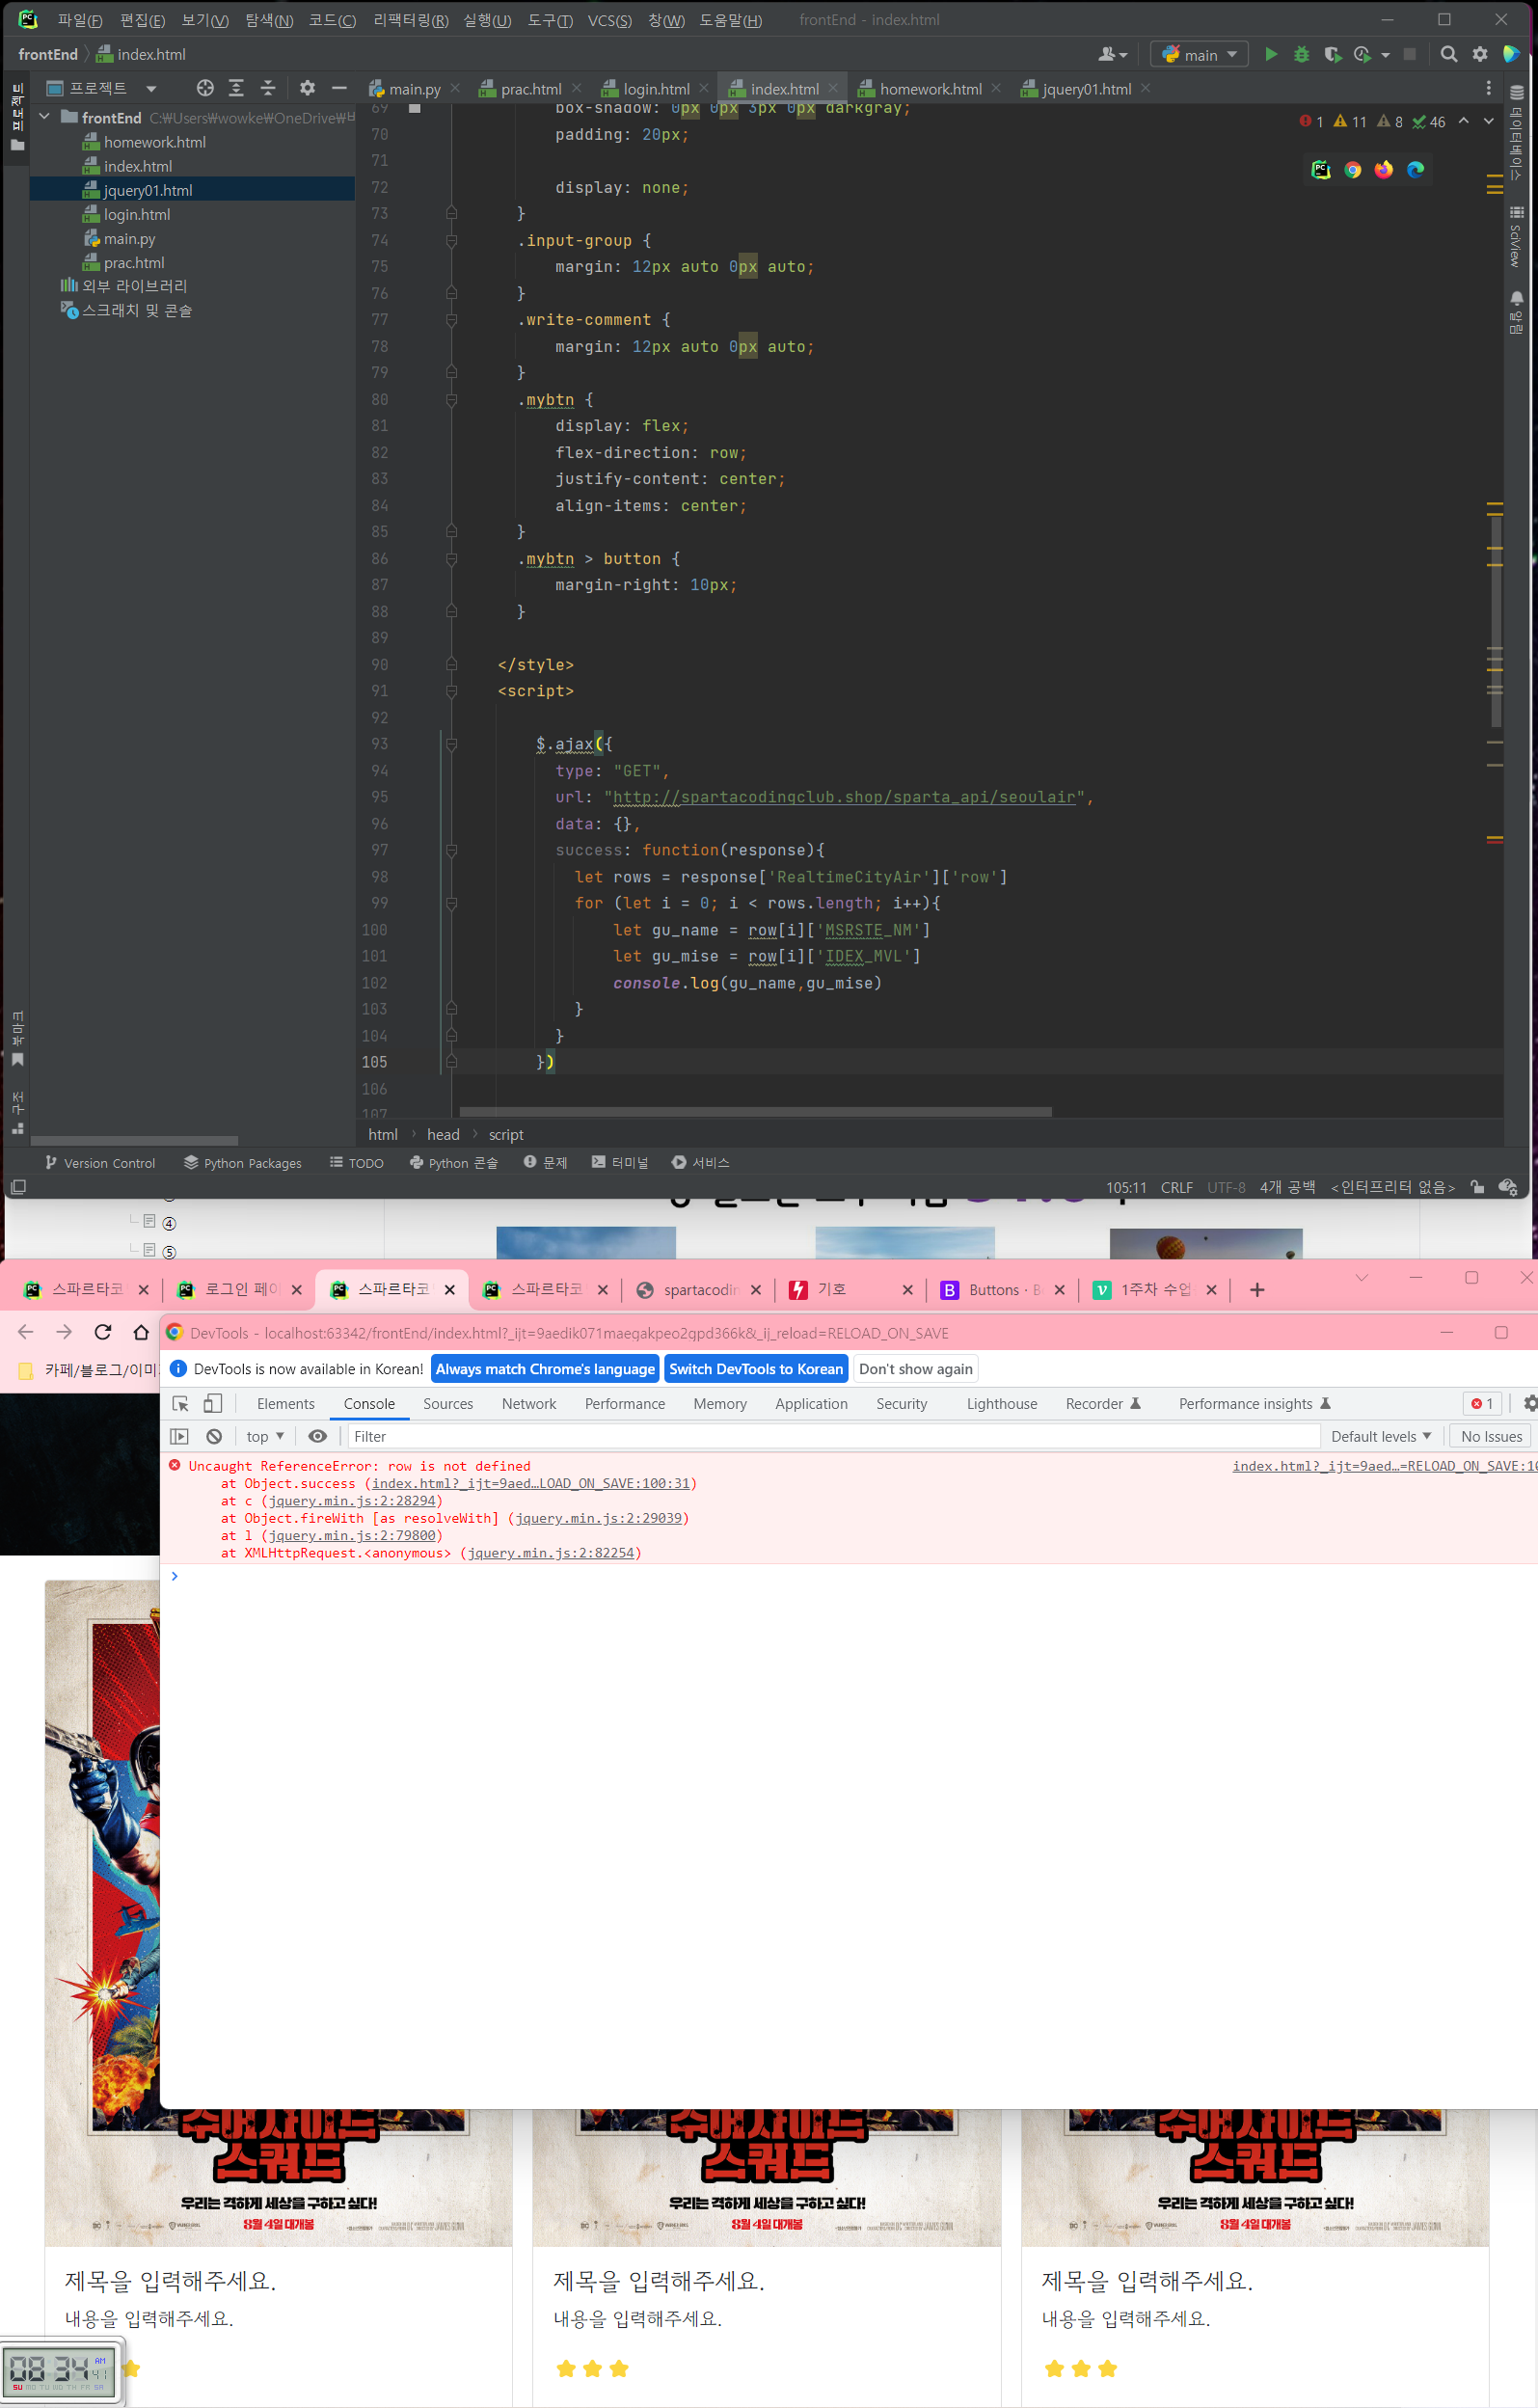Screen dimensions: 1538x2408
Task: Toggle tool window quick access in status bar
Action: [x=18, y=1187]
